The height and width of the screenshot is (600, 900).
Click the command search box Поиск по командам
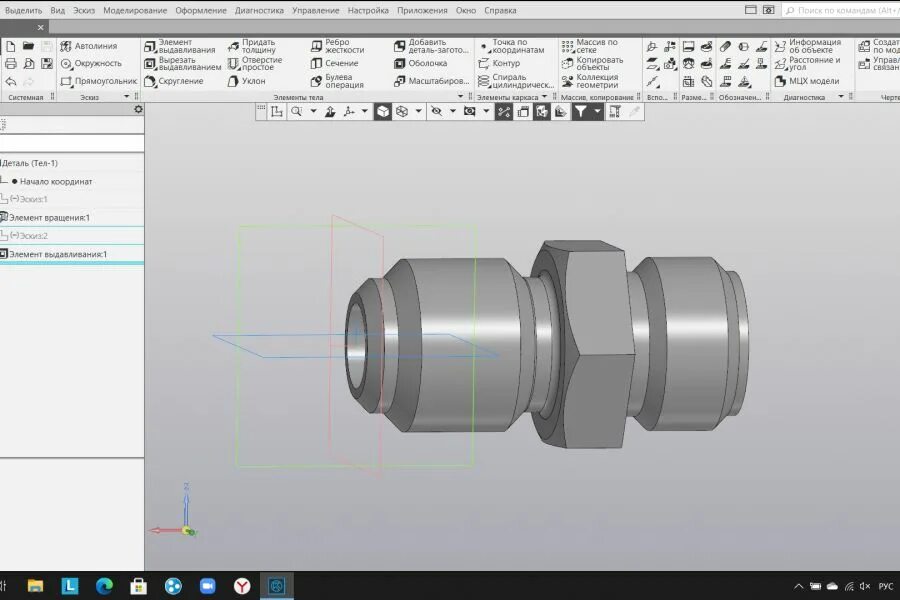841,10
